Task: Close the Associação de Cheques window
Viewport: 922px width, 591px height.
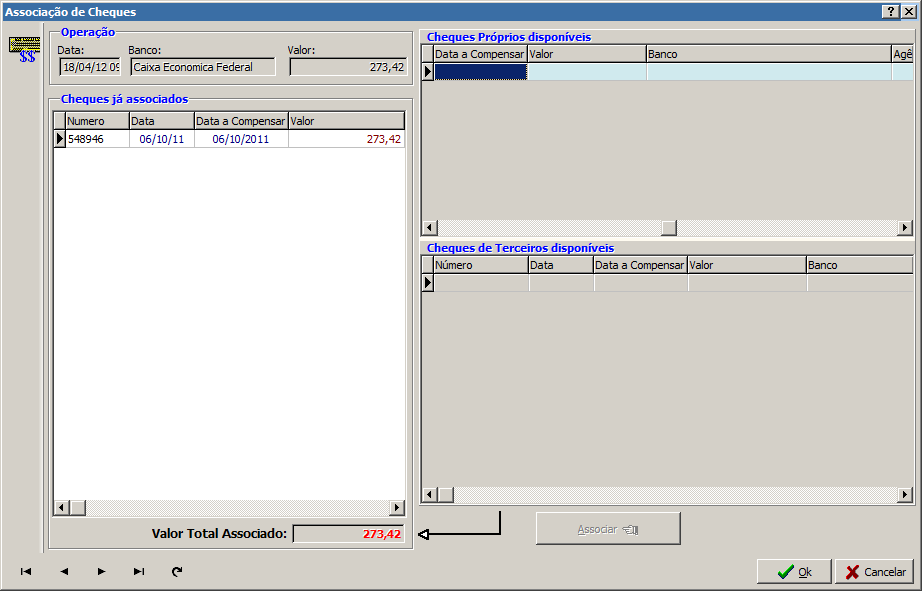Action: pos(908,11)
